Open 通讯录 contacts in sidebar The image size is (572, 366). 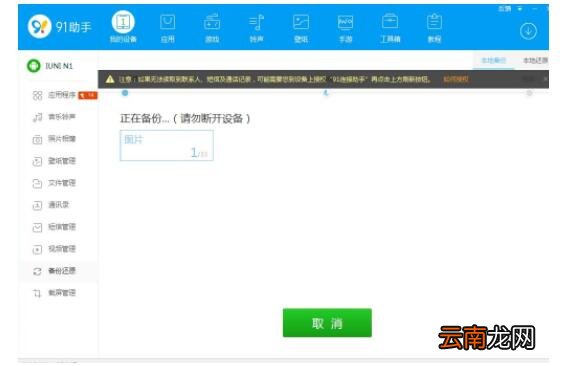point(51,205)
